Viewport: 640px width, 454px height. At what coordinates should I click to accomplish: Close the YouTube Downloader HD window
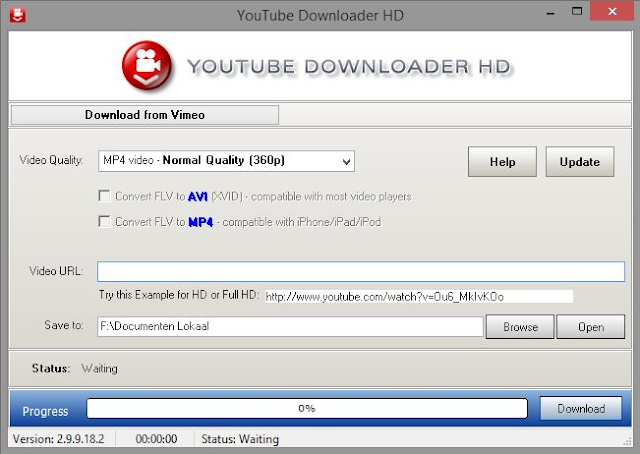[x=612, y=11]
